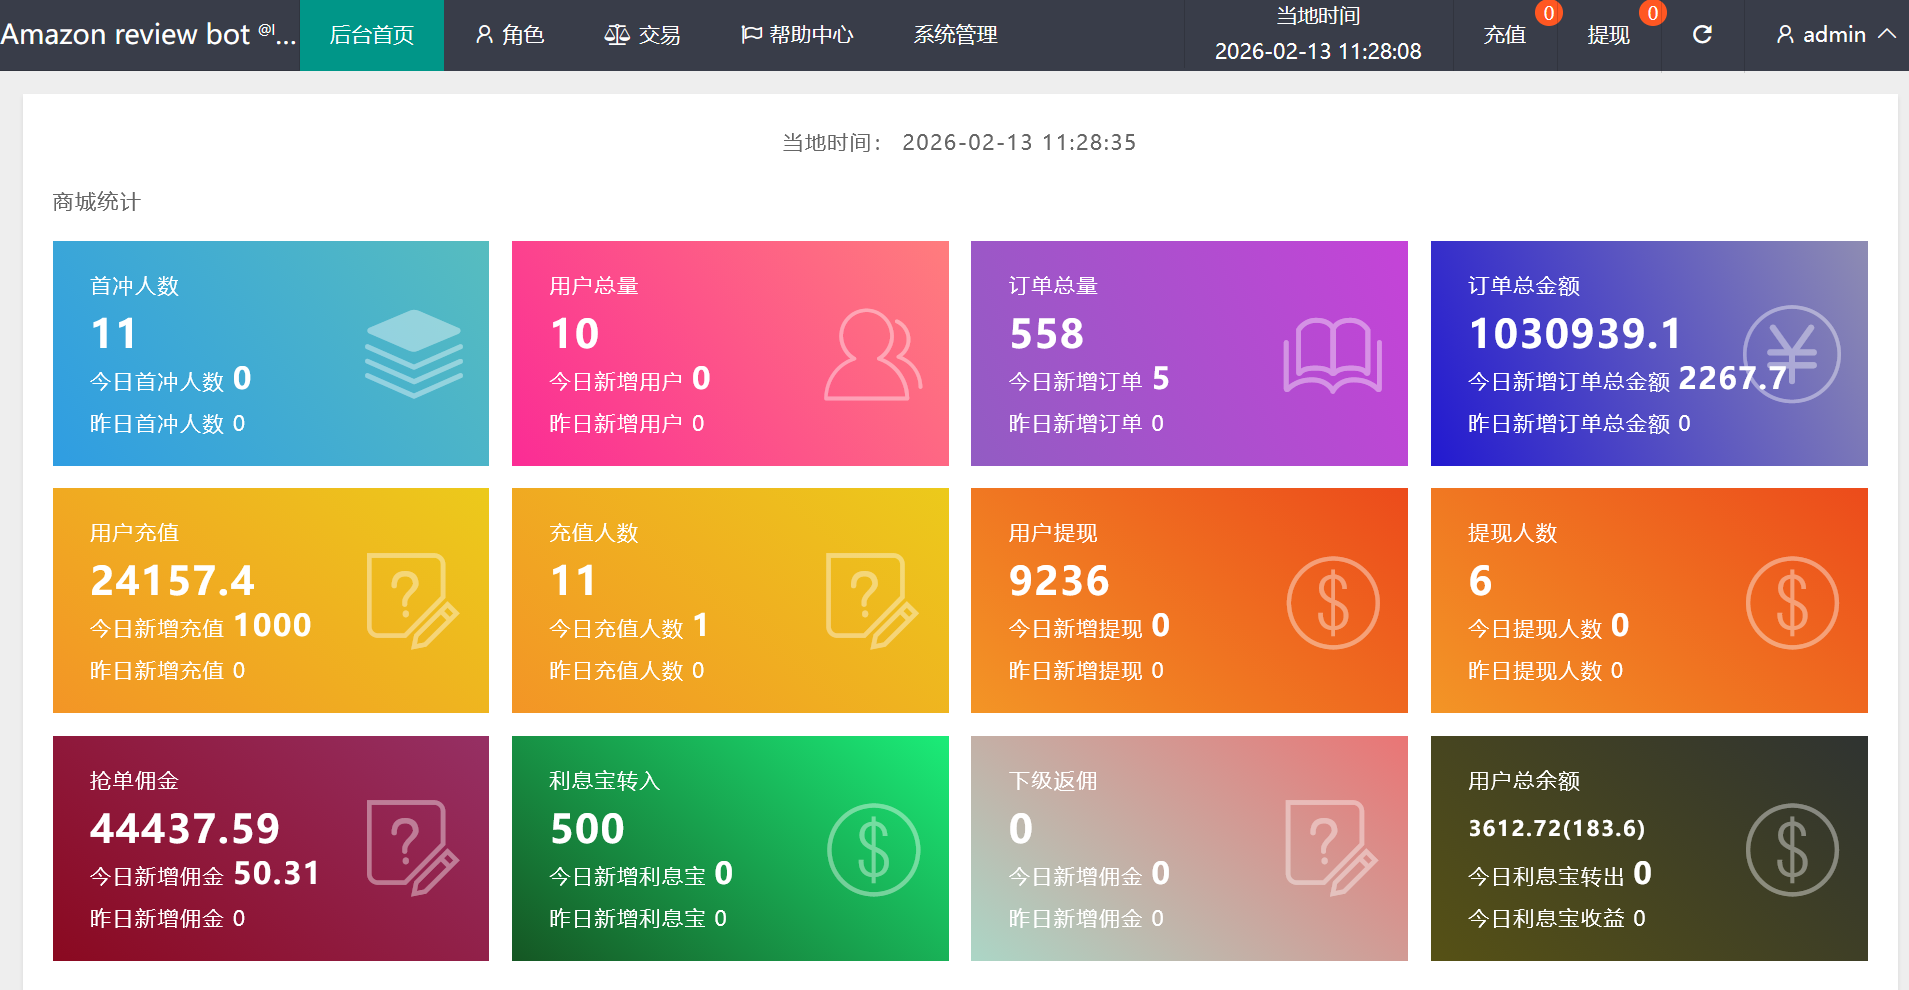The image size is (1909, 990).
Task: Click the 充值 notification button
Action: tap(1505, 35)
